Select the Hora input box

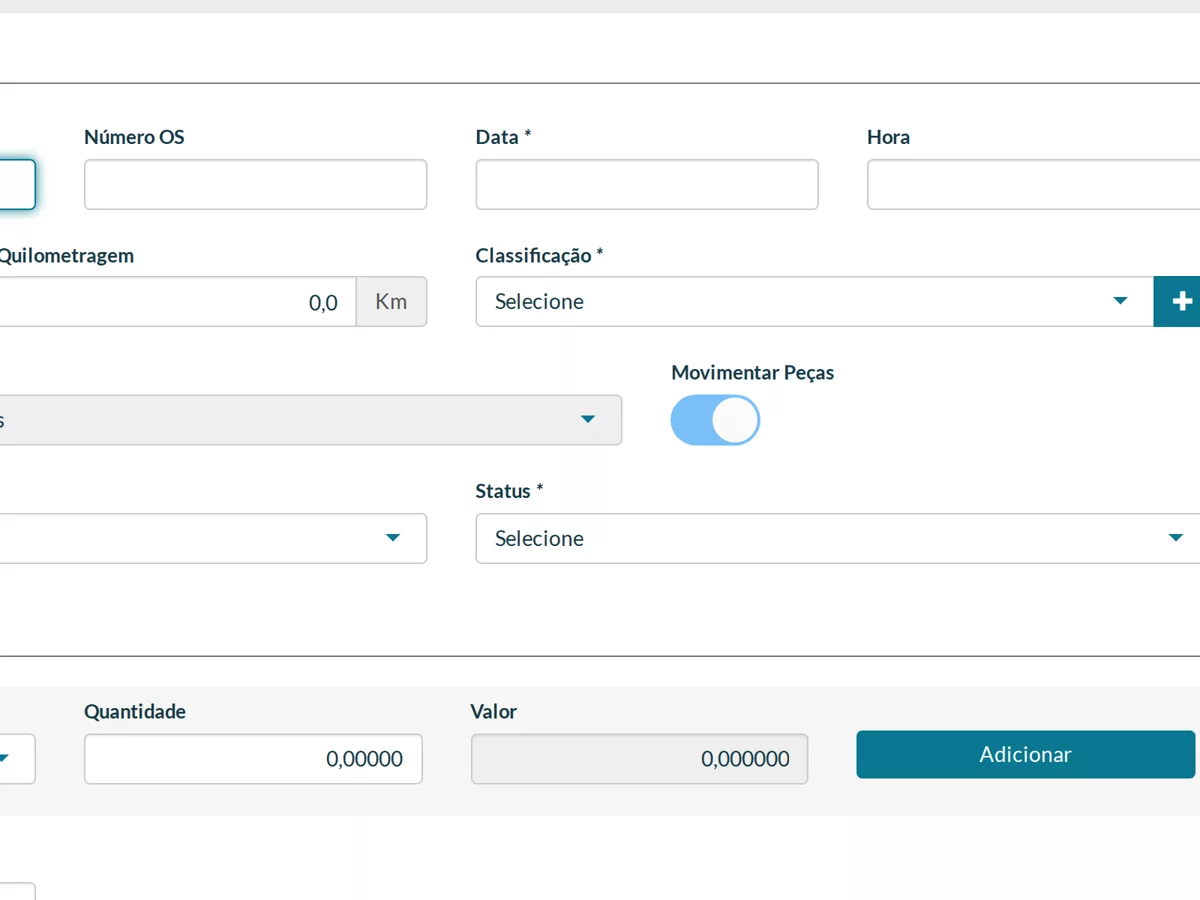point(1033,185)
